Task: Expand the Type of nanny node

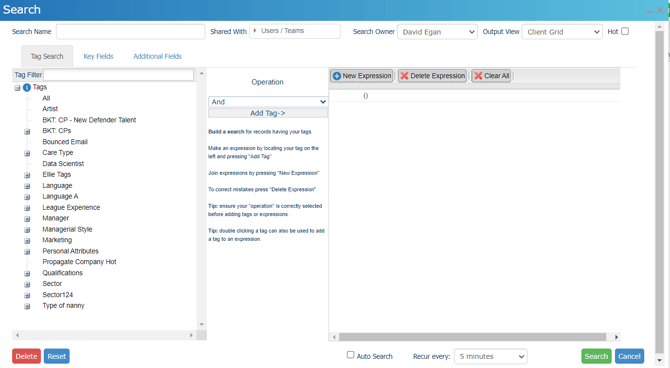Action: point(27,306)
